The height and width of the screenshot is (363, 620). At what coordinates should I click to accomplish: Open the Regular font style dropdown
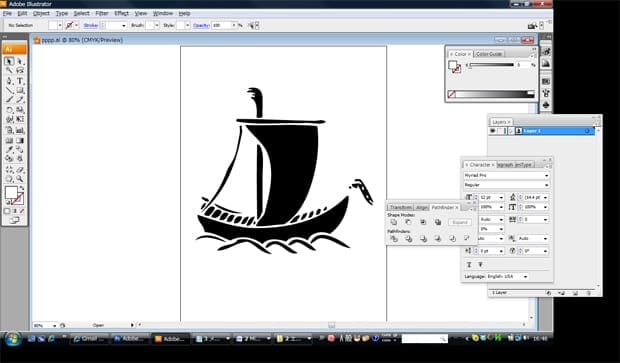[x=507, y=185]
